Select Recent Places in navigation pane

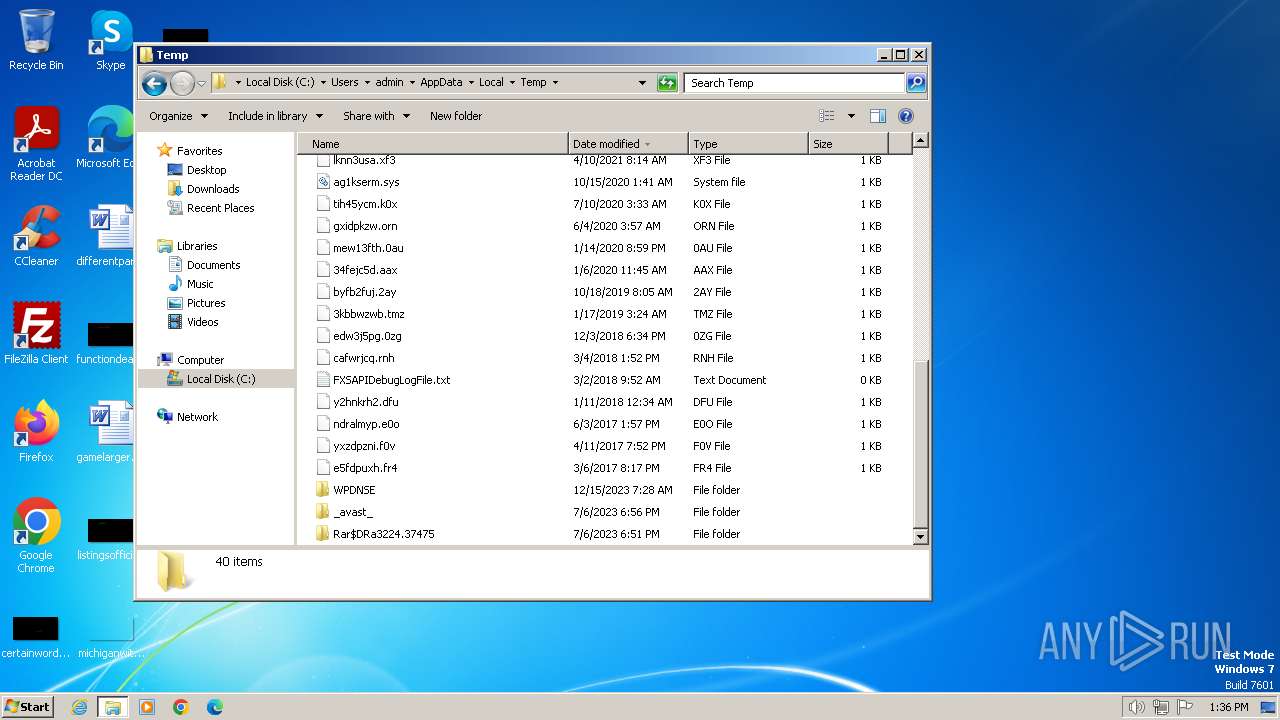220,208
